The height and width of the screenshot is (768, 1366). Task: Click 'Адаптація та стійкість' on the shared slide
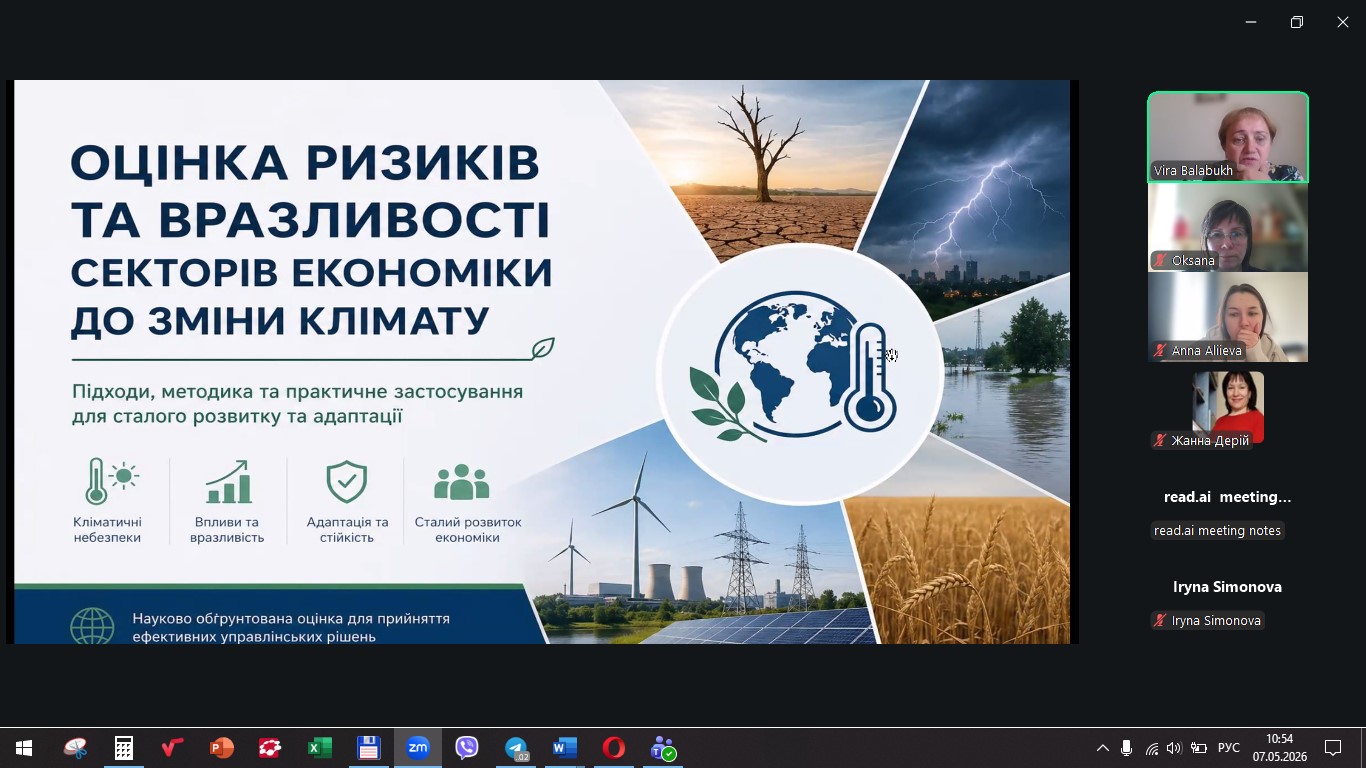(x=347, y=530)
